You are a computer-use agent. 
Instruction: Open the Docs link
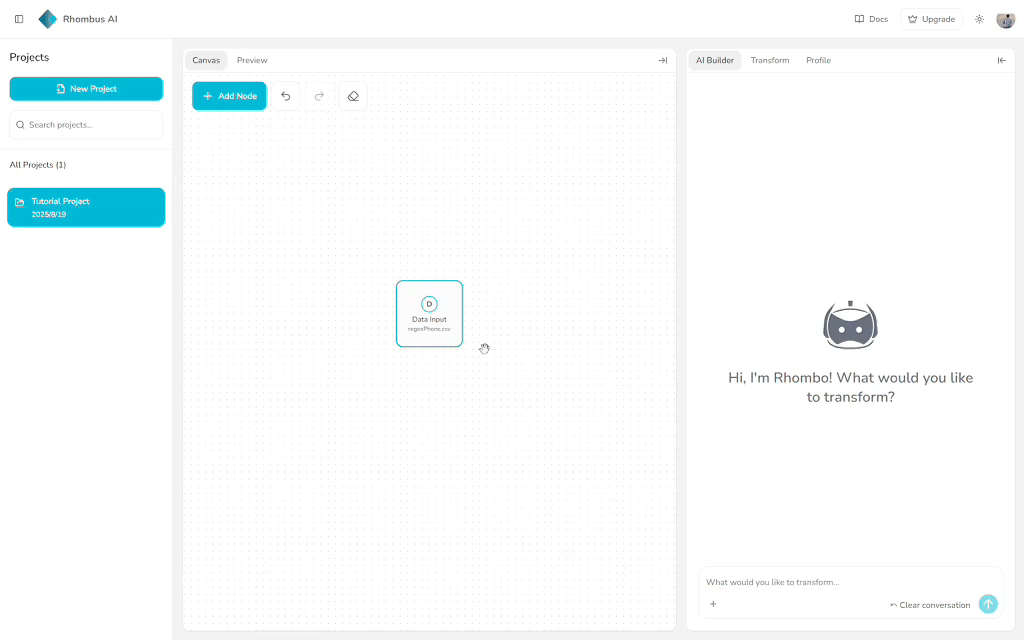[x=871, y=19]
